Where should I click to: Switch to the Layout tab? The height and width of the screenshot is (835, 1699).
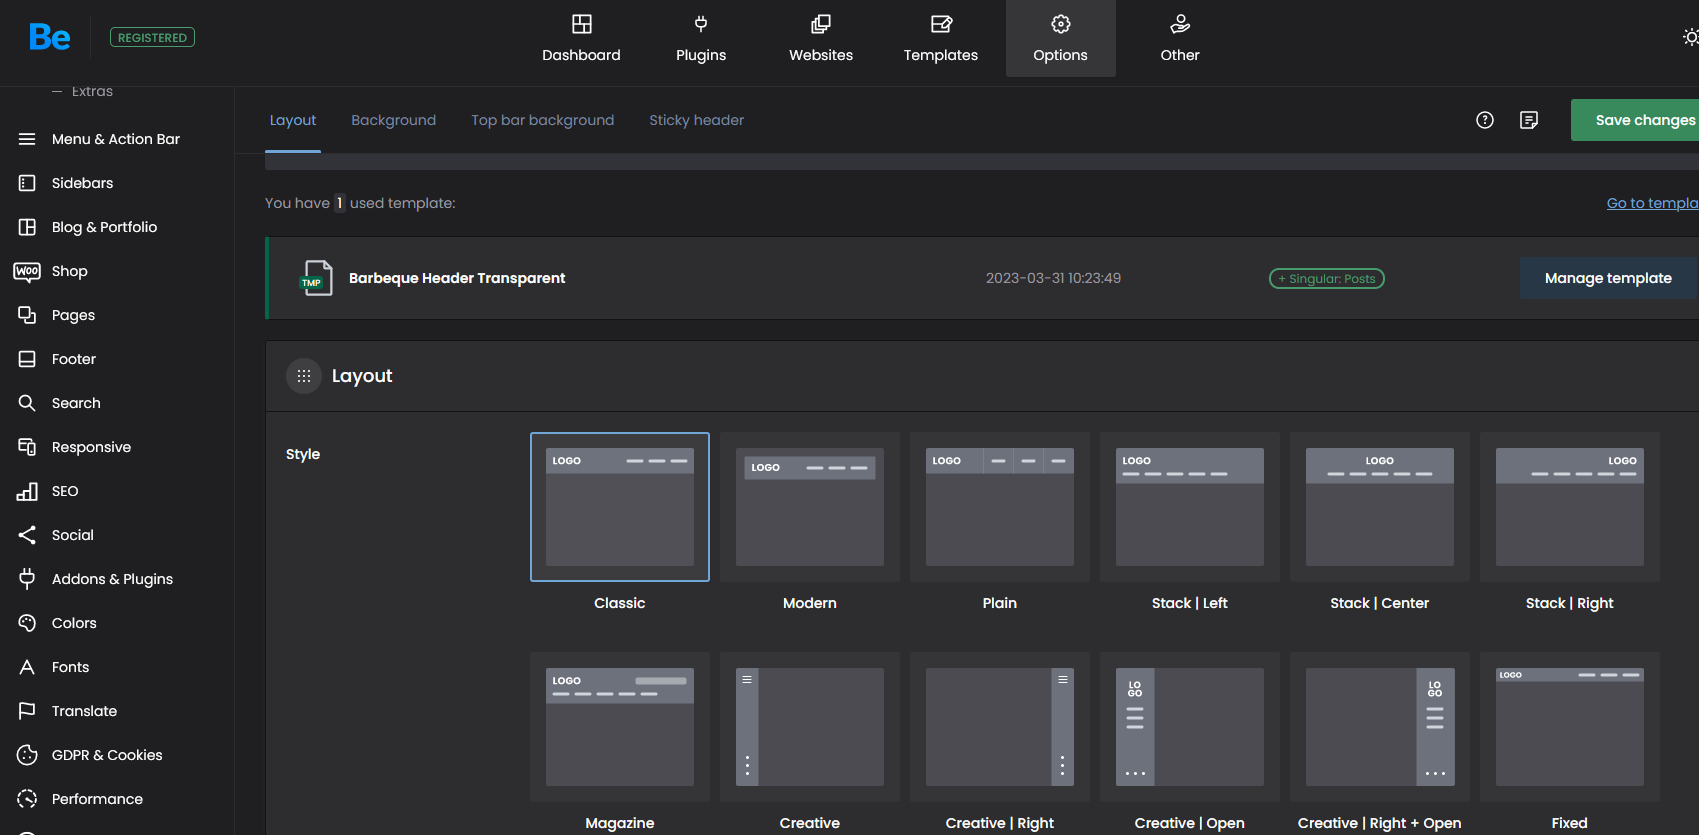293,120
